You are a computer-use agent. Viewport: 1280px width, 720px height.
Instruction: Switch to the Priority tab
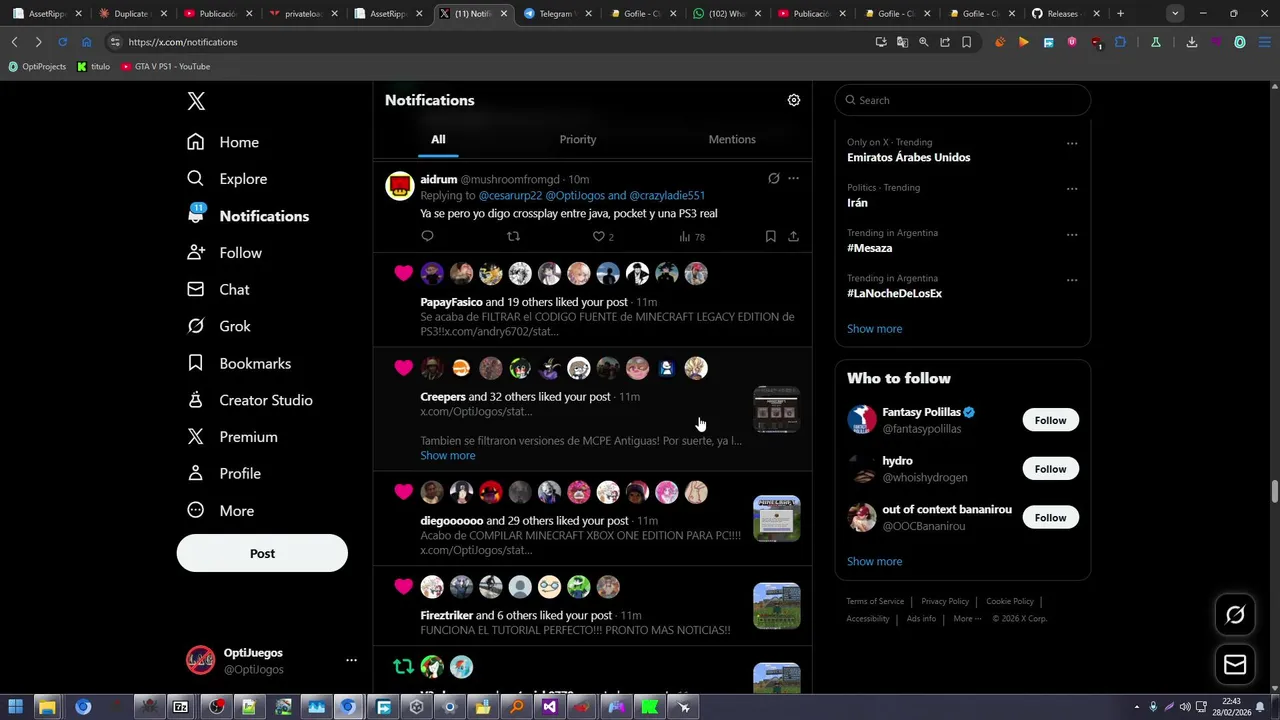[578, 139]
